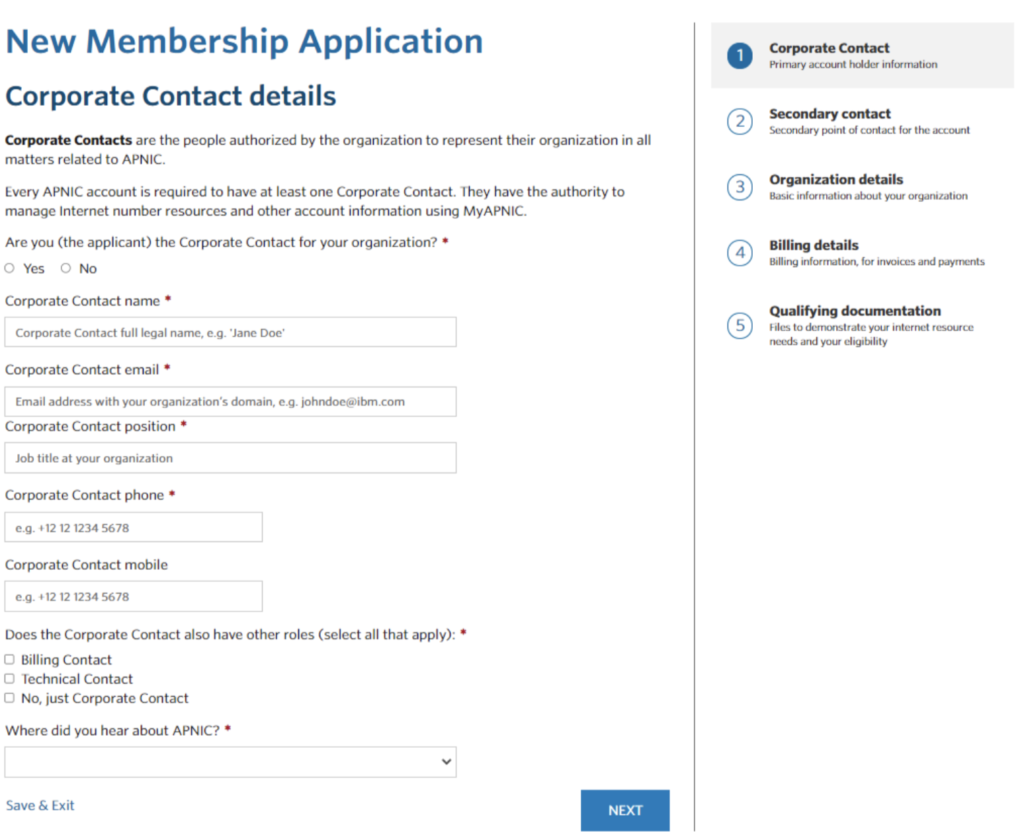Click the step 1 circle icon

[740, 56]
